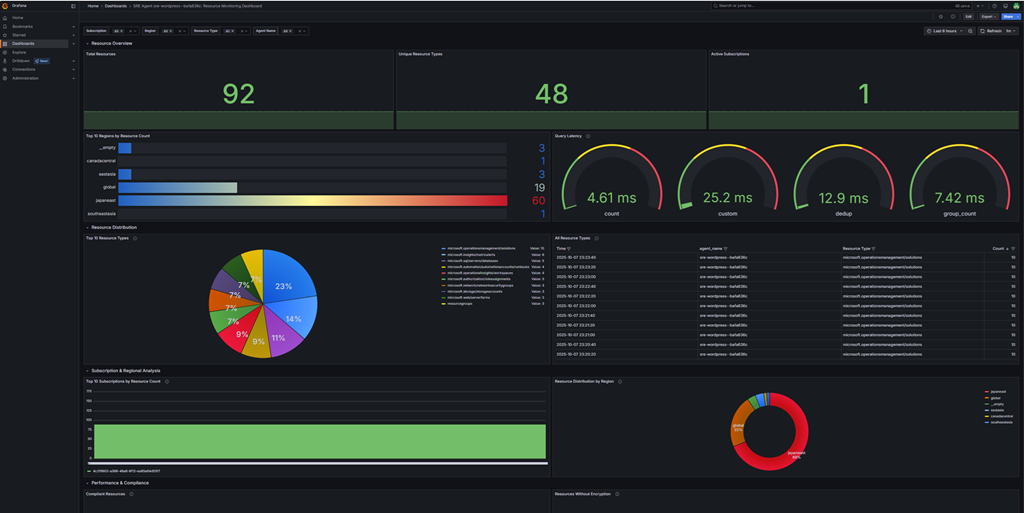Image resolution: width=1024 pixels, height=513 pixels.
Task: Collapse the Resource Overview row
Action: [x=87, y=44]
